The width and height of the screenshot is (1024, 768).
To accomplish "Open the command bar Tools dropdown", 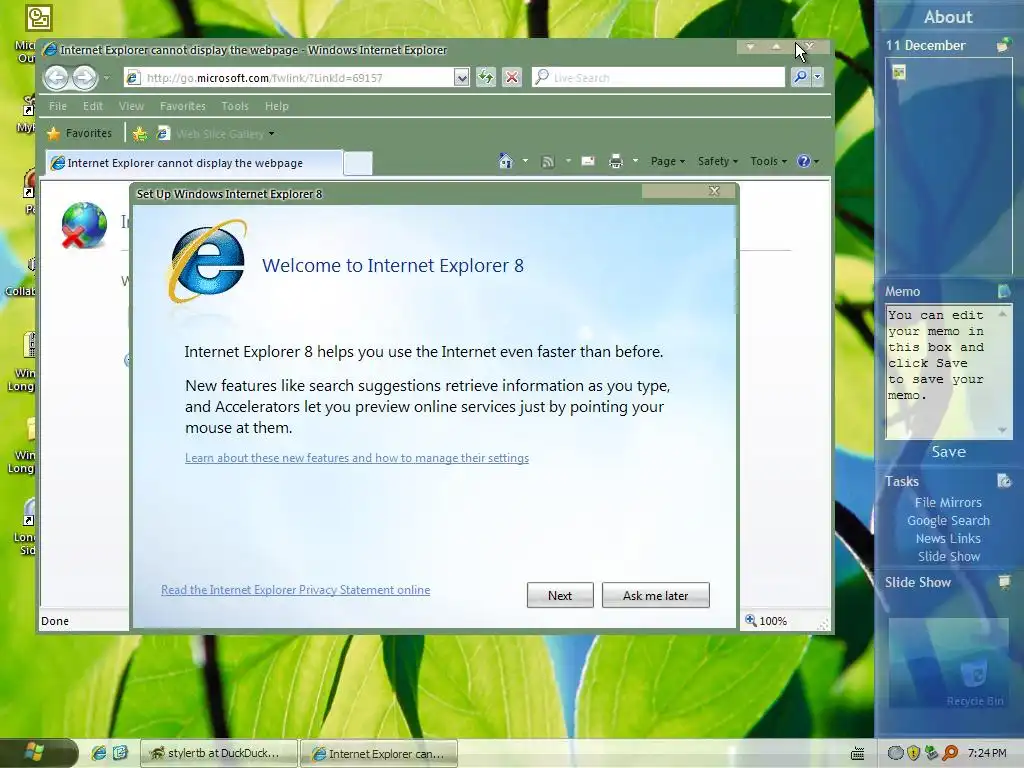I will 768,161.
